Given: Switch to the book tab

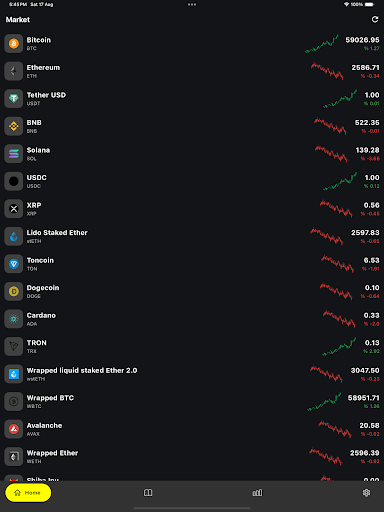Looking at the screenshot, I should point(148,493).
